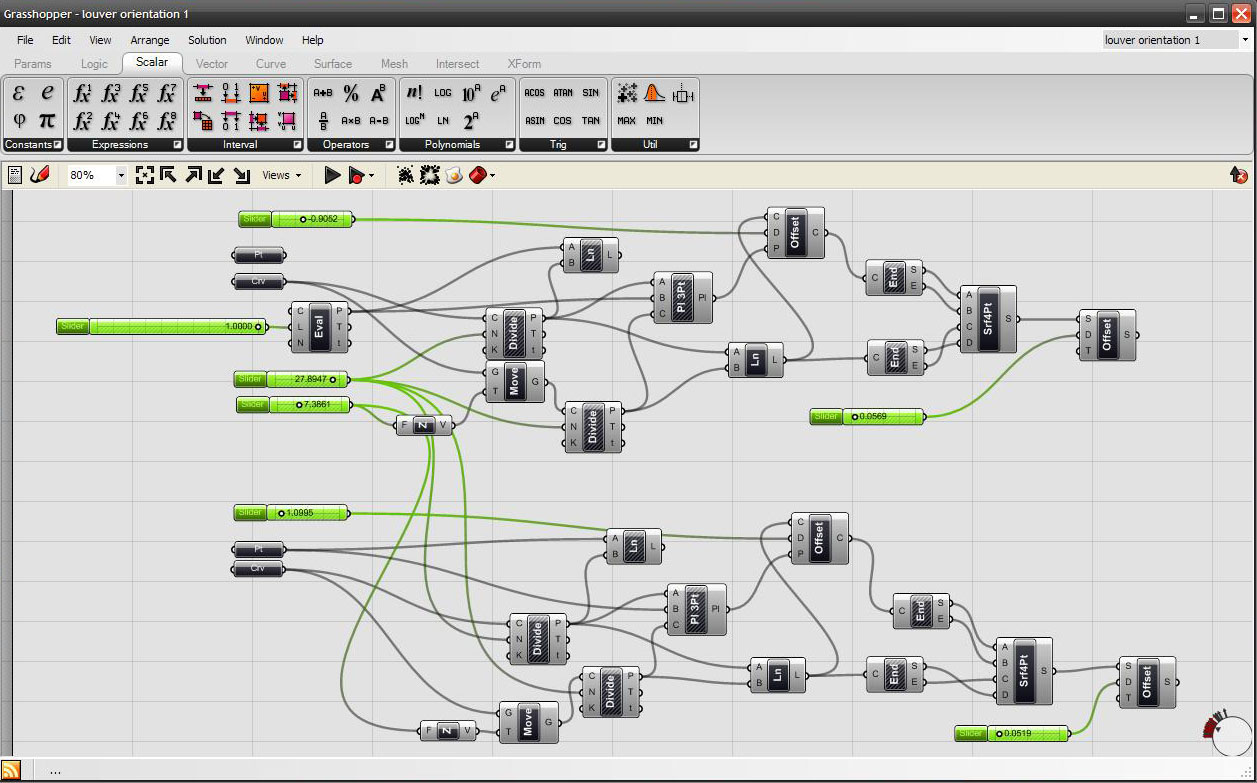Select the Golden ratio phi constant
Screen dimensions: 1257x783
coord(19,121)
